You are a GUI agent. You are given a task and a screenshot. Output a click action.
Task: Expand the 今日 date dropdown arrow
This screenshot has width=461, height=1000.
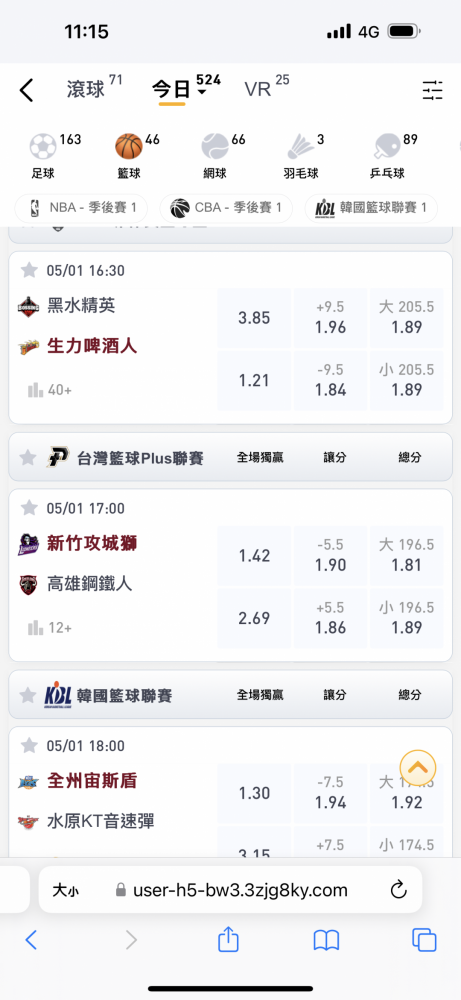pyautogui.click(x=201, y=92)
